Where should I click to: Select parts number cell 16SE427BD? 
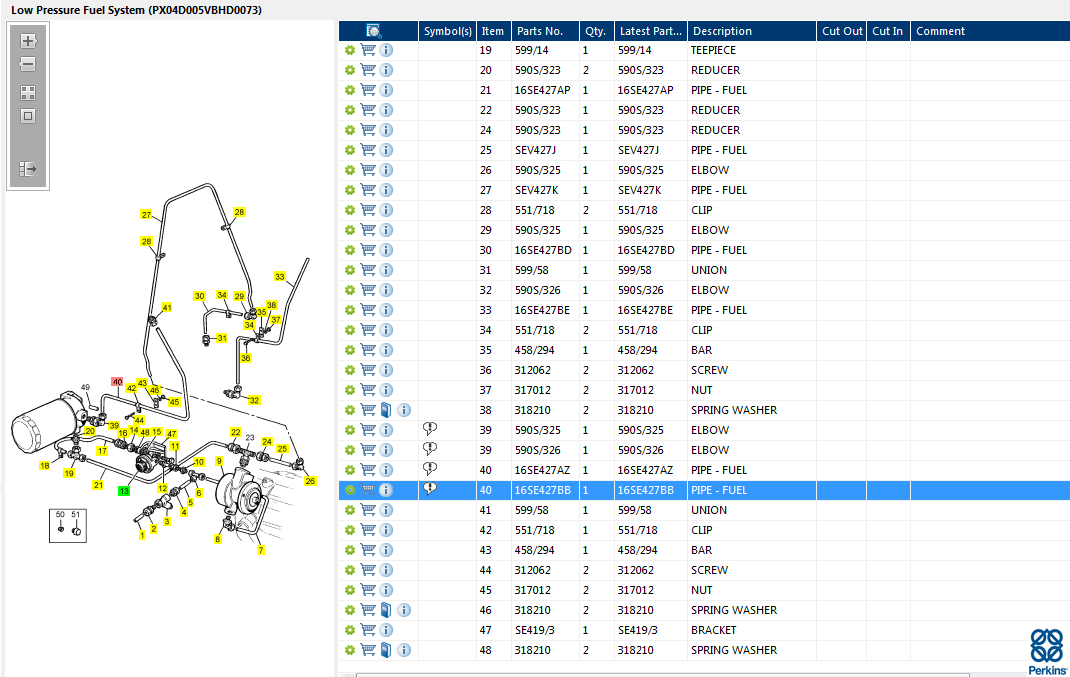click(x=543, y=250)
